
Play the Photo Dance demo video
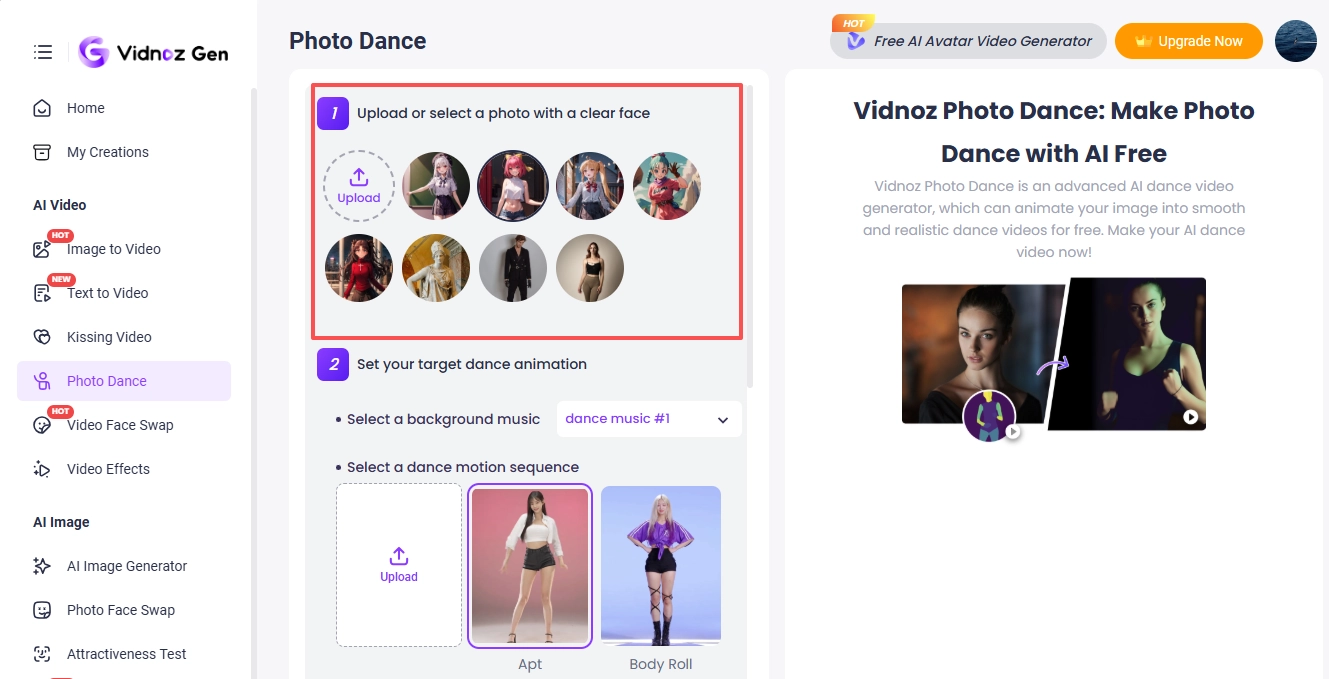click(x=1190, y=419)
